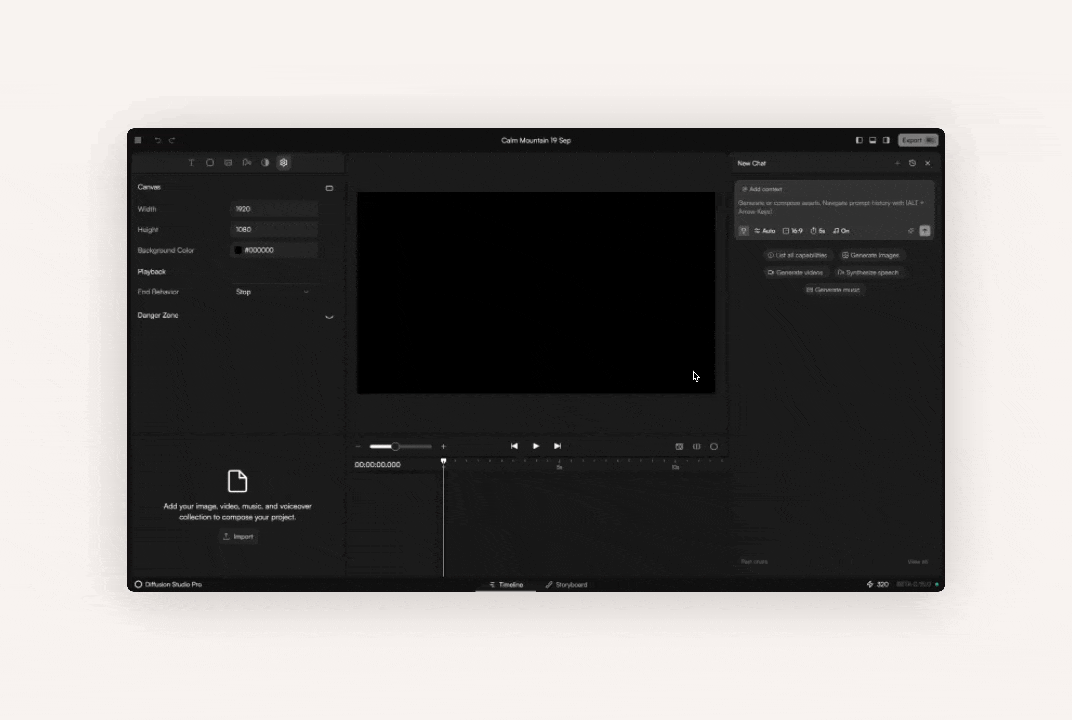This screenshot has height=720, width=1072.
Task: Open the Settings panel via the gear icon
Action: 284,163
